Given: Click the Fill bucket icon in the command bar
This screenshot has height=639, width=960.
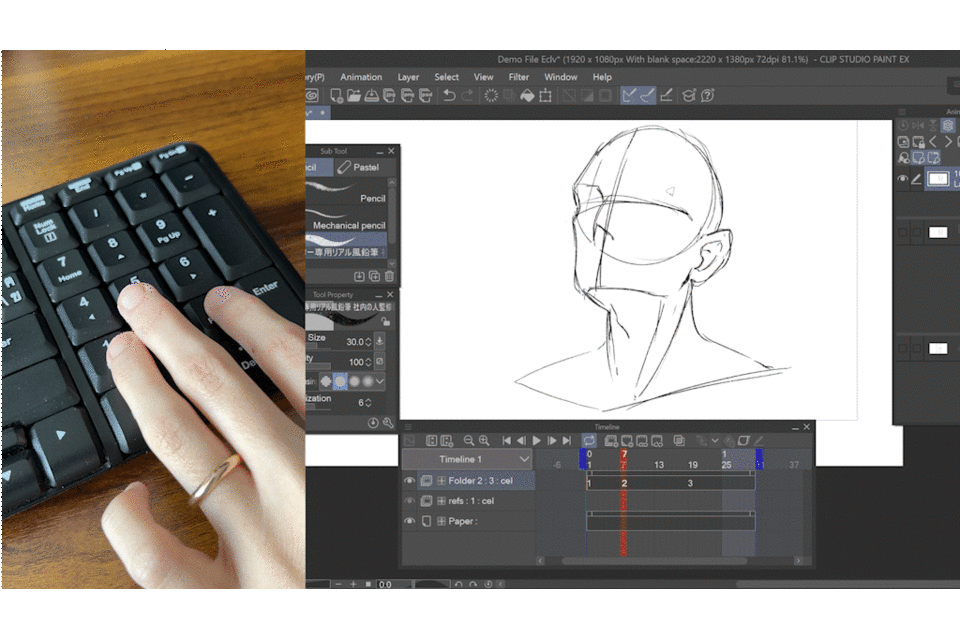Looking at the screenshot, I should (527, 95).
